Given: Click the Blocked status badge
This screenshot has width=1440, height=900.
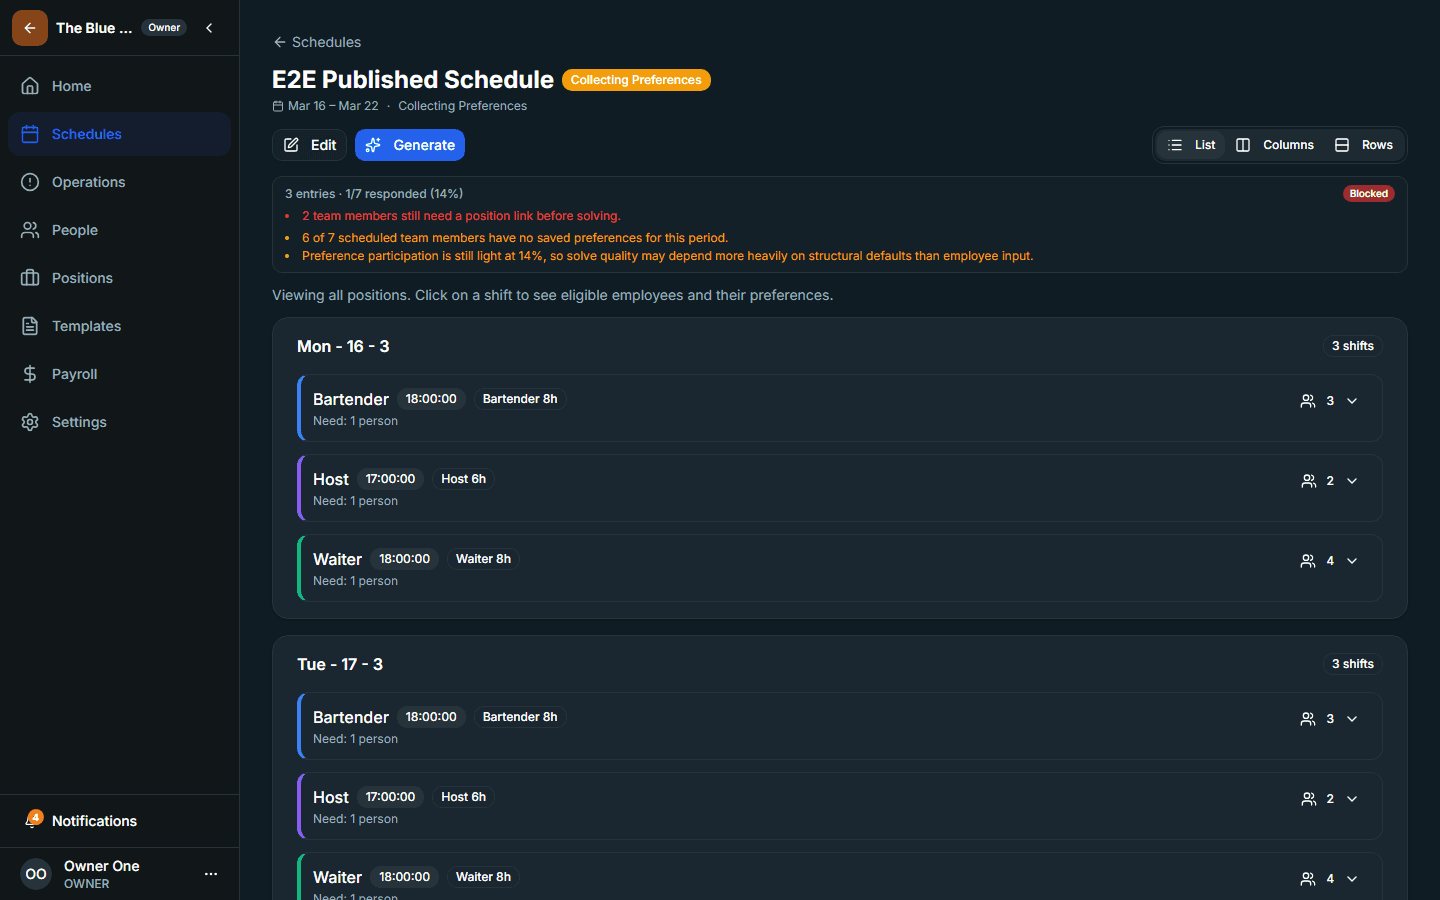Looking at the screenshot, I should coord(1368,194).
